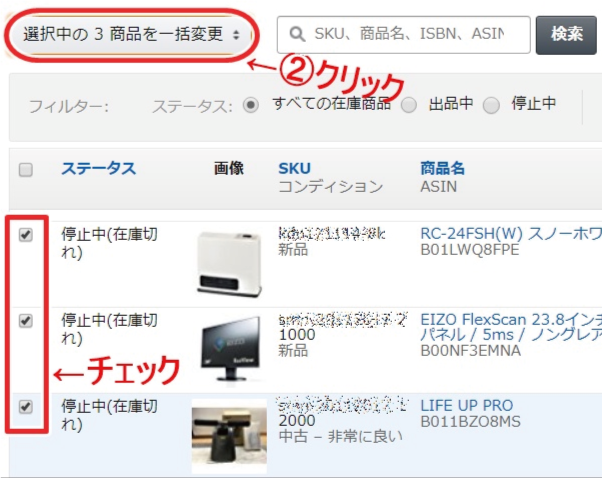Screen dimensions: 602x478
Task: Click the white heater product thumbnail
Action: click(230, 263)
